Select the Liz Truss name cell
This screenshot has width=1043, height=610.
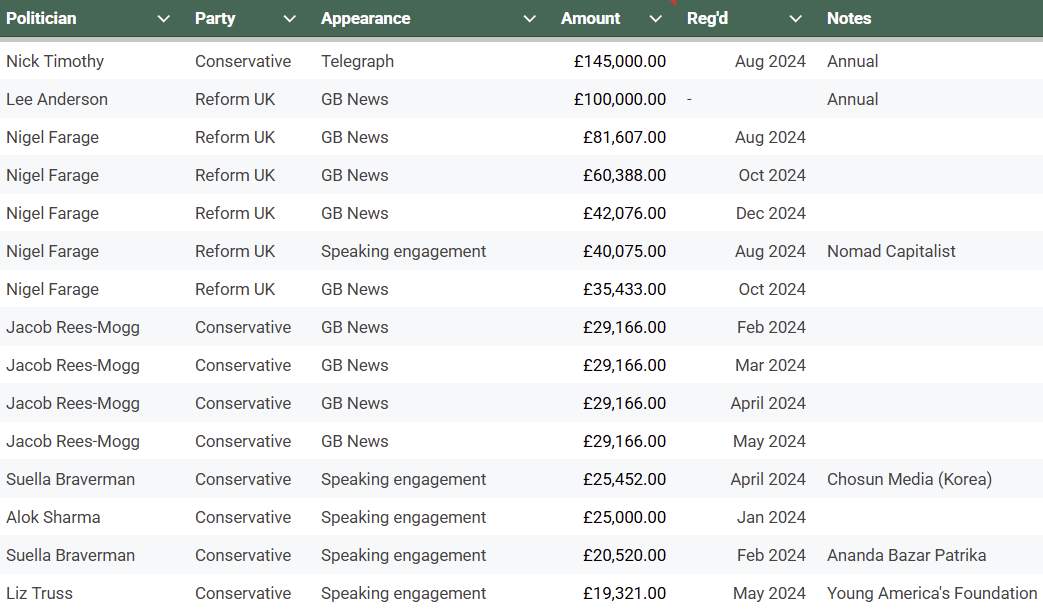click(39, 593)
